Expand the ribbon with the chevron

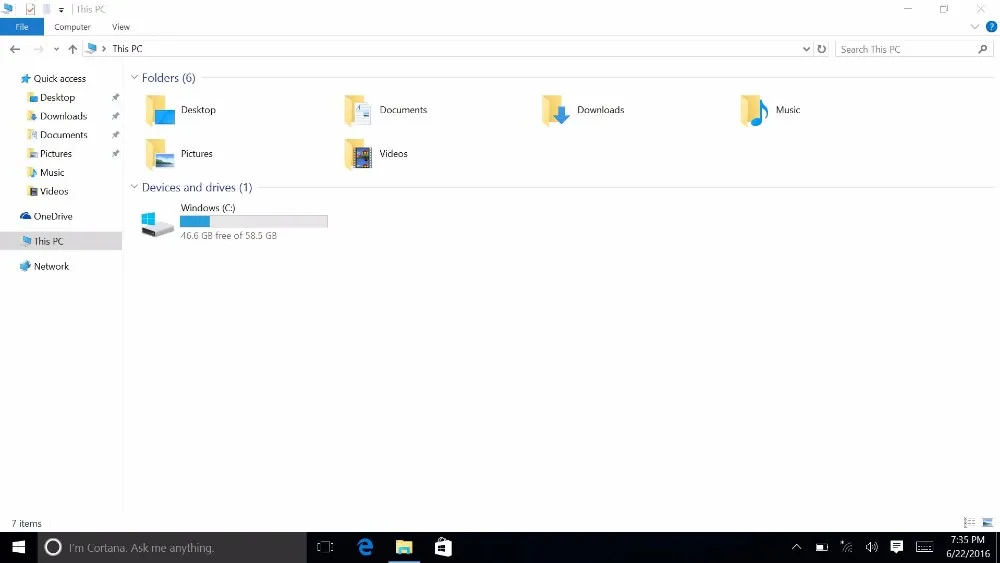tap(974, 27)
